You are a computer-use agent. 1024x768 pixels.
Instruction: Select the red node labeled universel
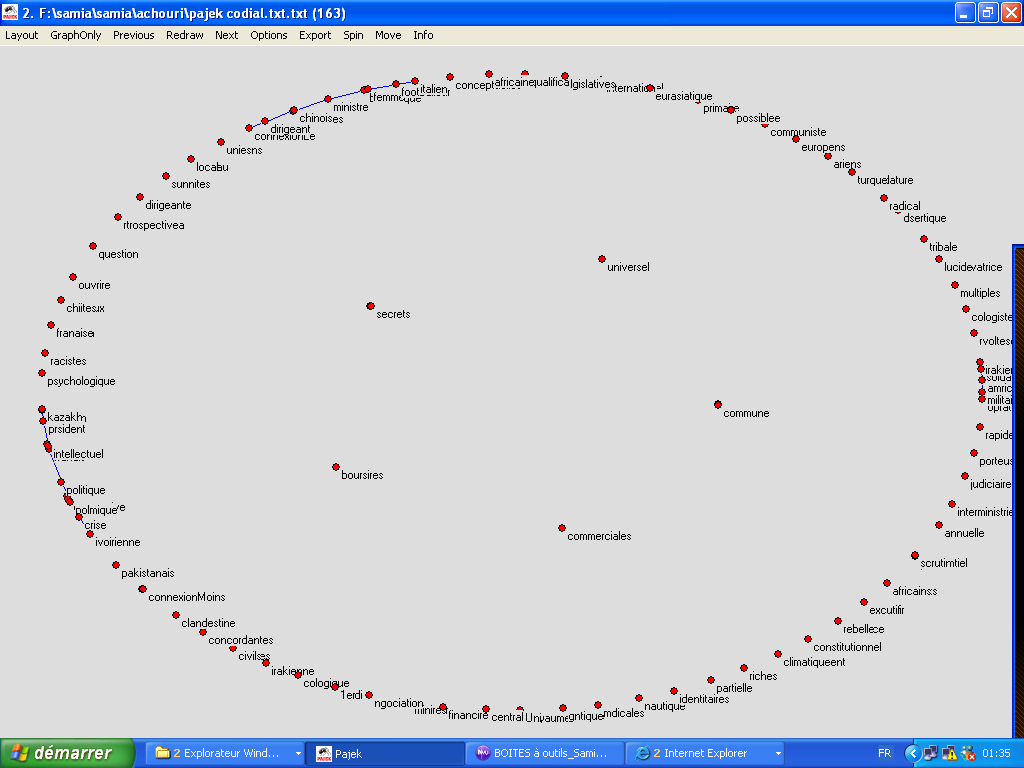coord(602,259)
